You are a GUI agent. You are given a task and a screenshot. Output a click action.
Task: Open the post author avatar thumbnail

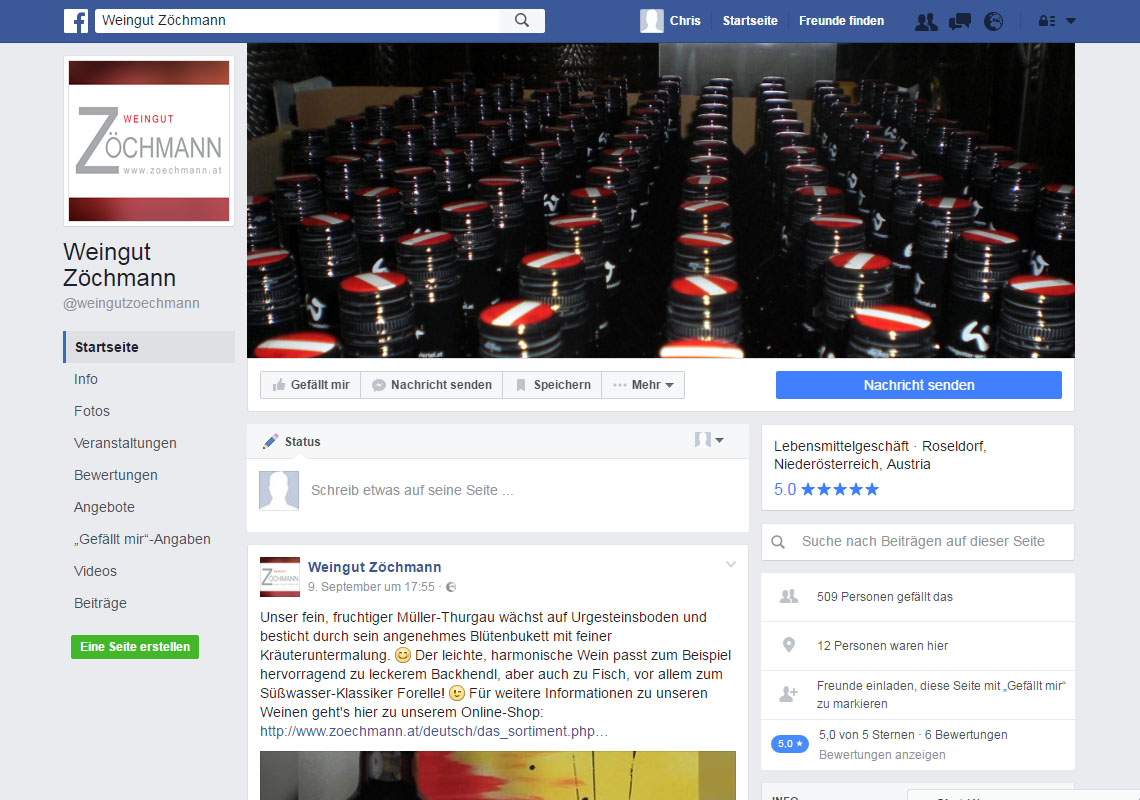click(x=280, y=577)
